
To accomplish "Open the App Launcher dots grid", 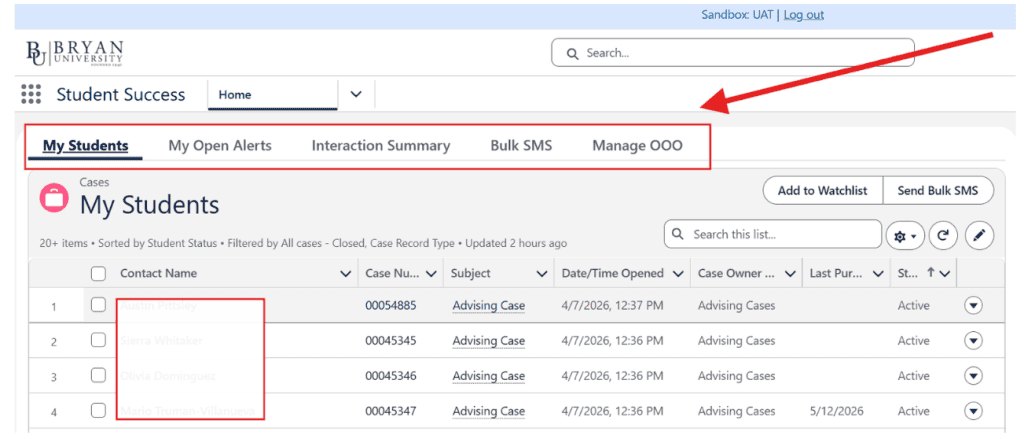I will pos(31,94).
